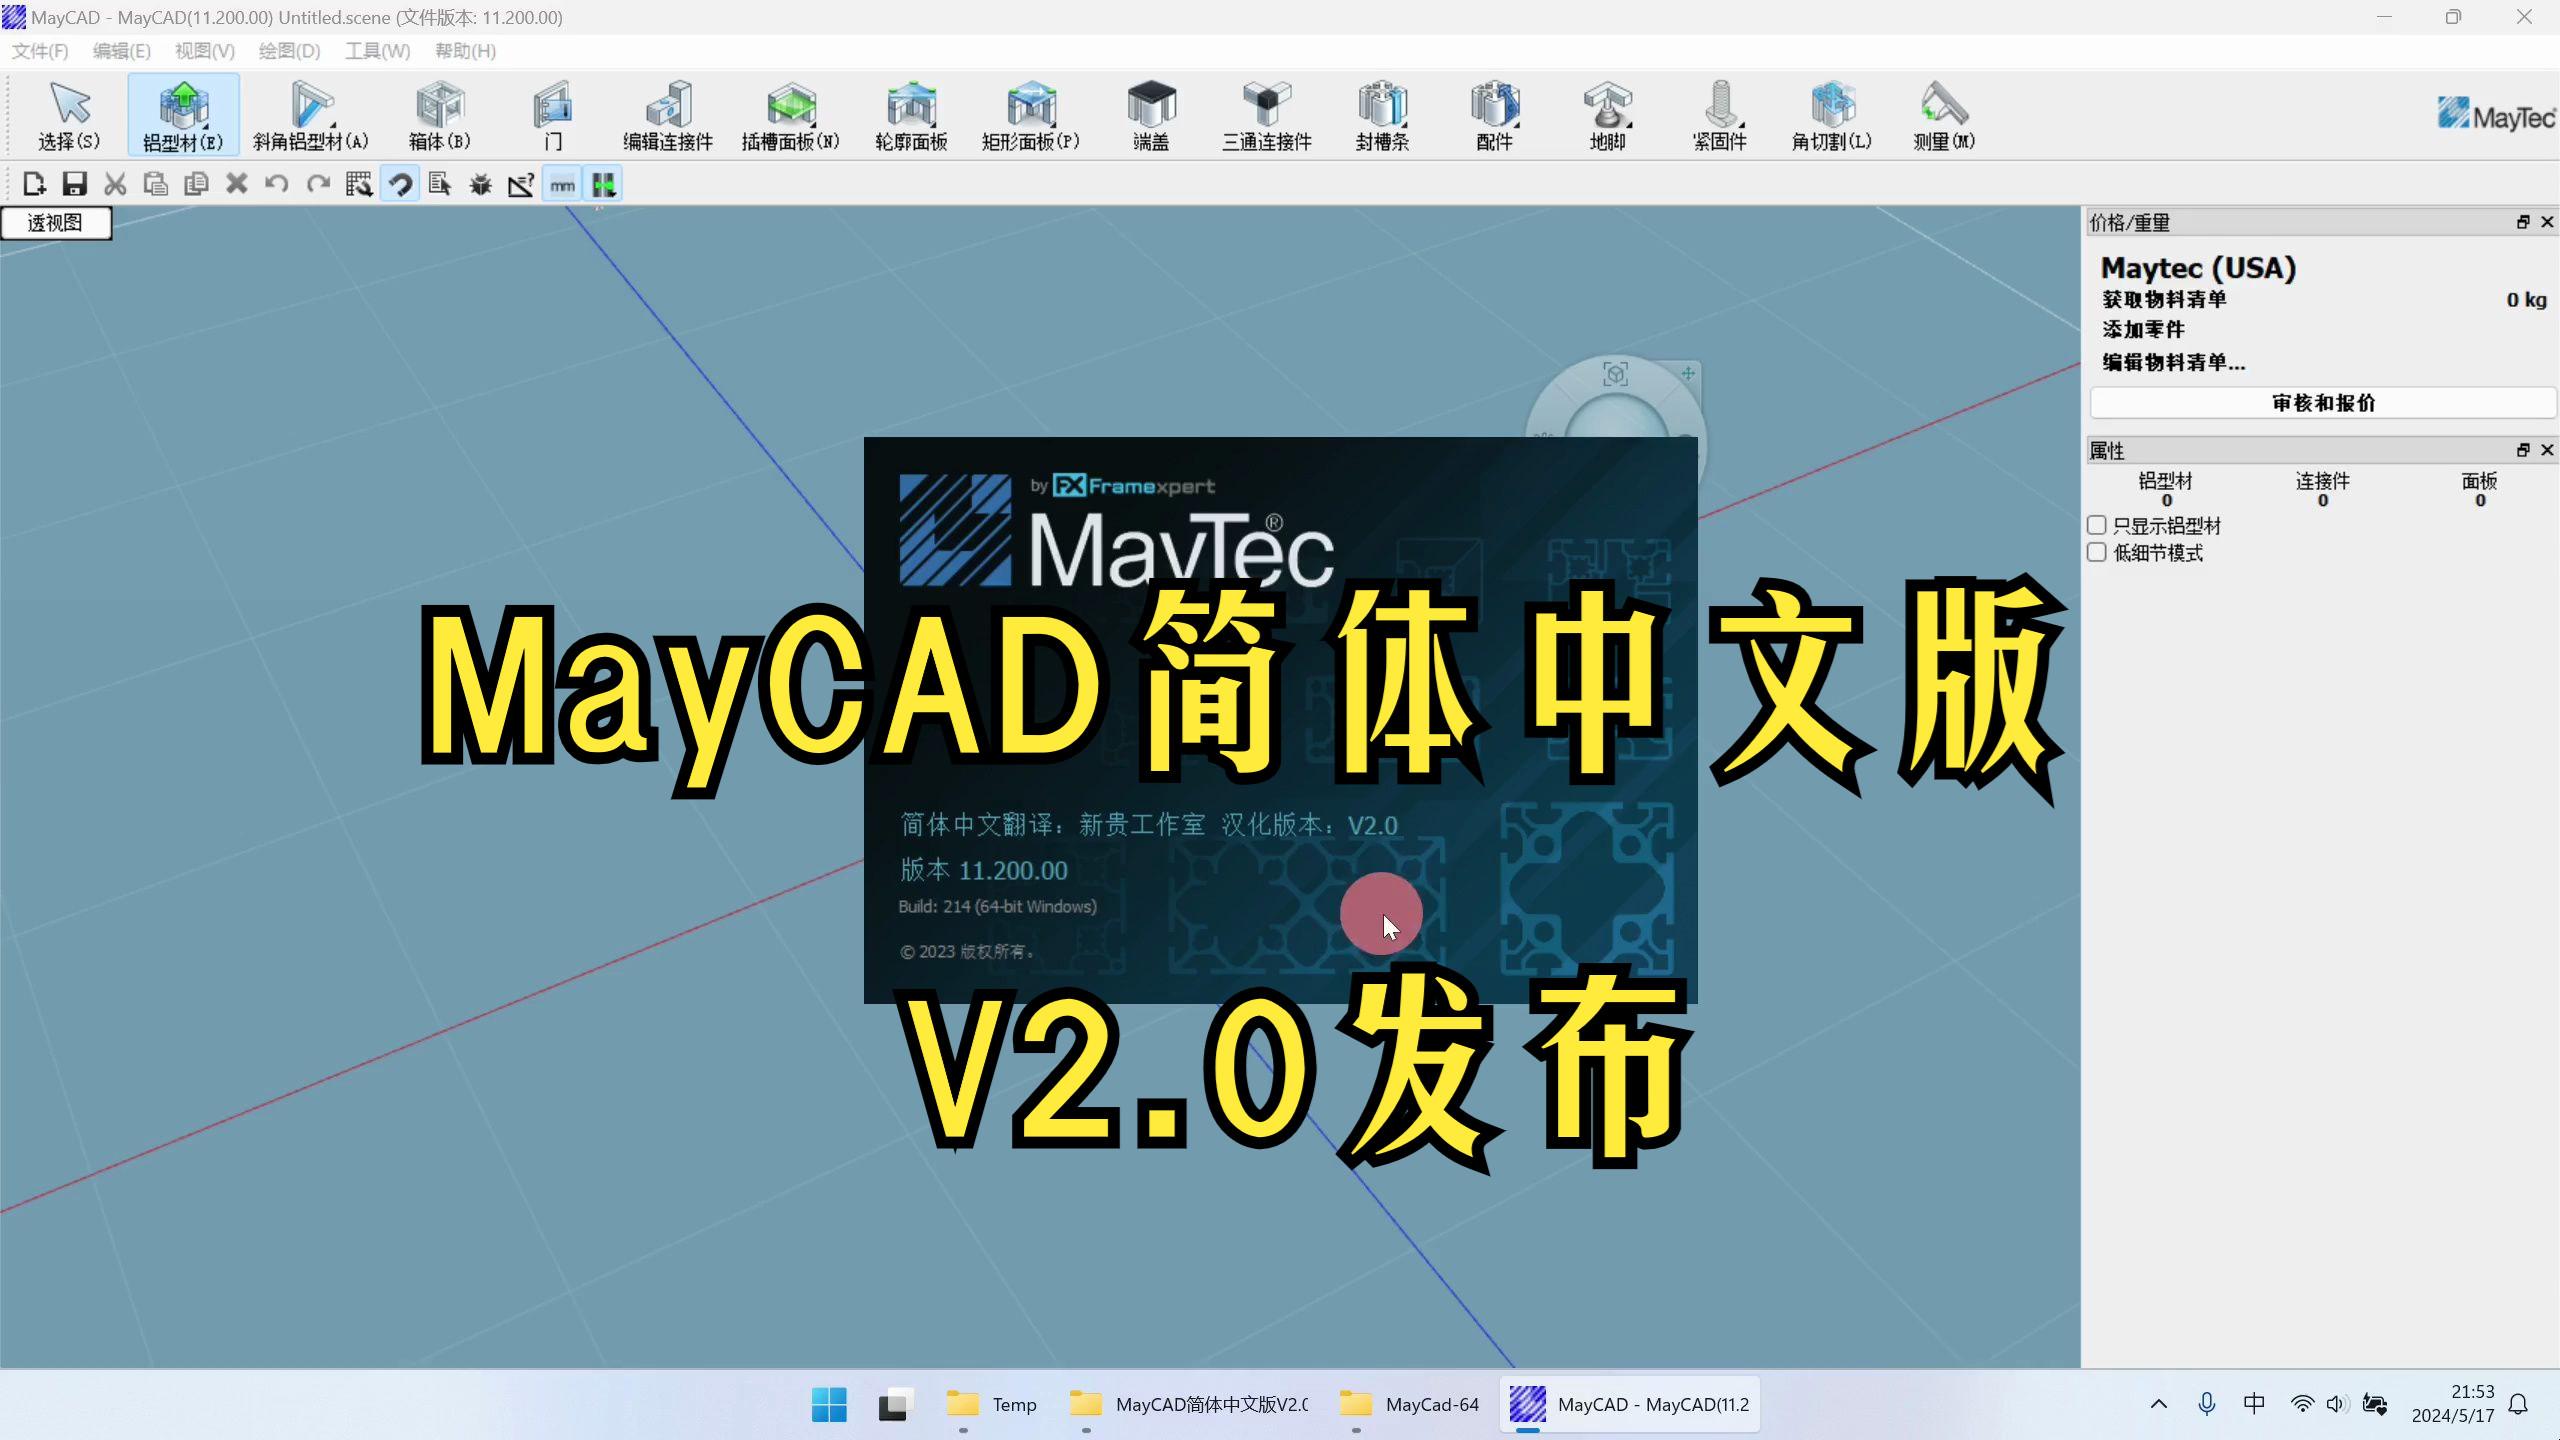Paste from clipboard icon
This screenshot has height=1440, width=2560.
pyautogui.click(x=156, y=184)
